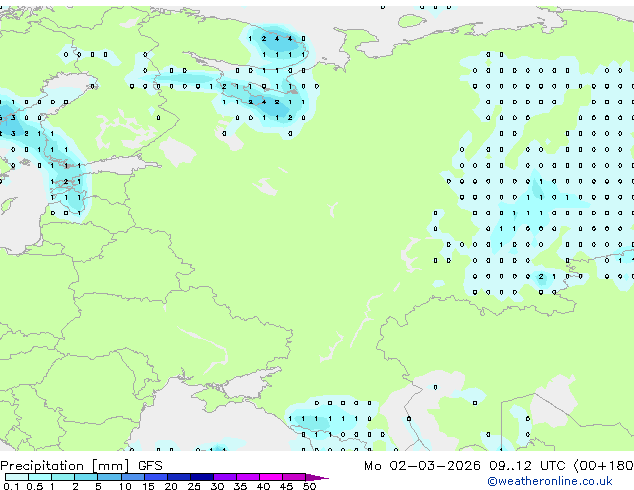Click the 20–25 mm legend swatch
This screenshot has height=490, width=634.
pos(179,477)
